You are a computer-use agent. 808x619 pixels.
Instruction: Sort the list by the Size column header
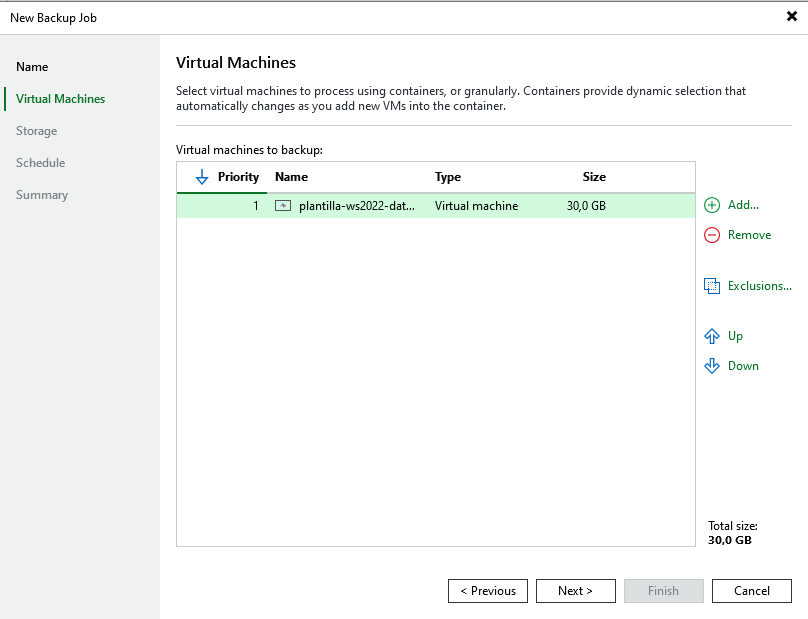tap(594, 177)
